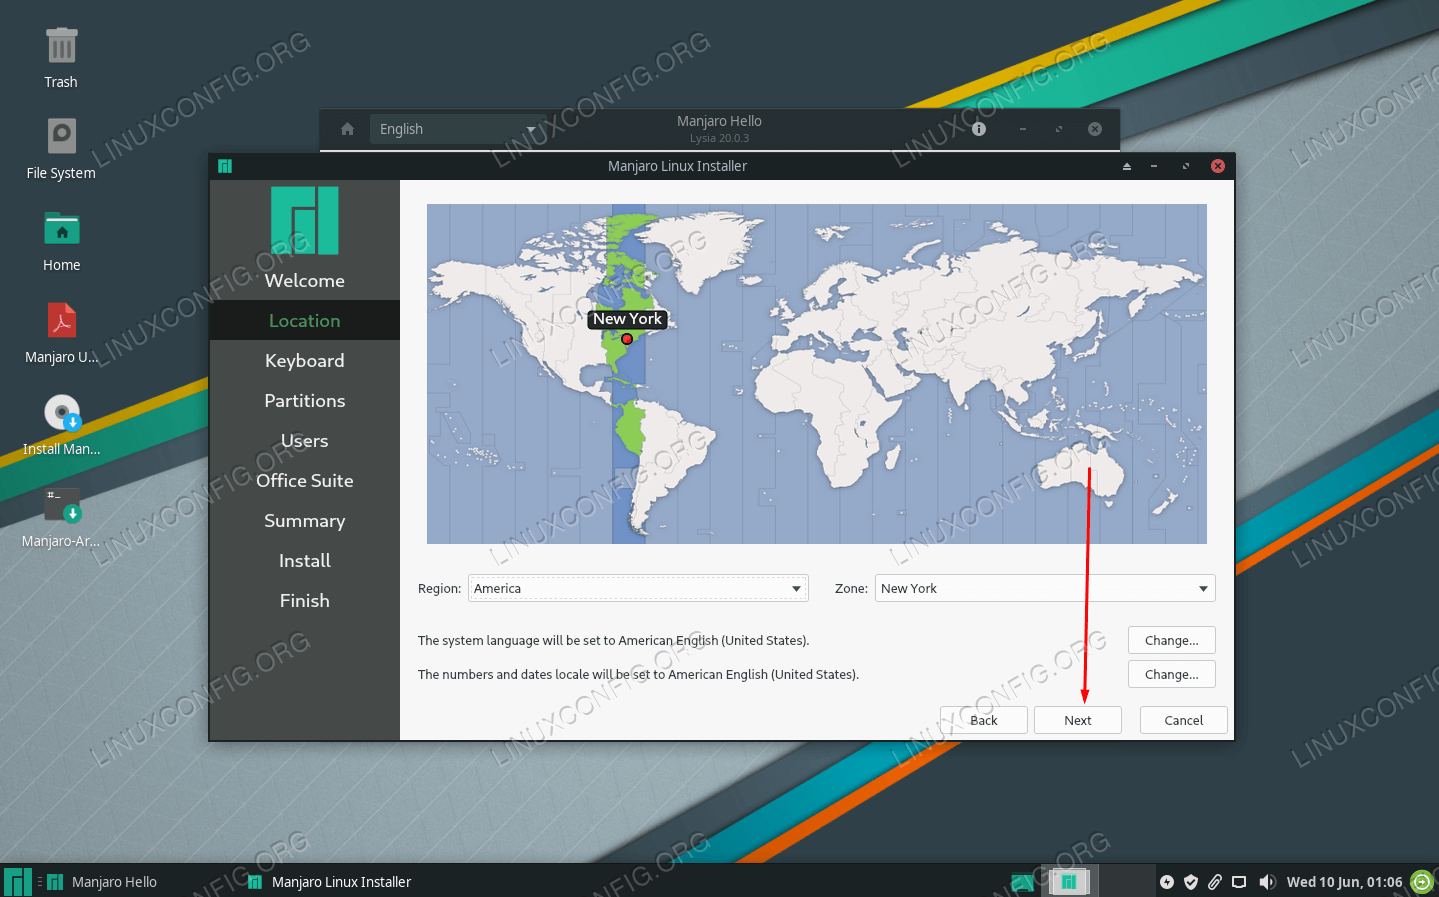Select Users step in installer sidebar
1439x897 pixels.
(x=305, y=441)
